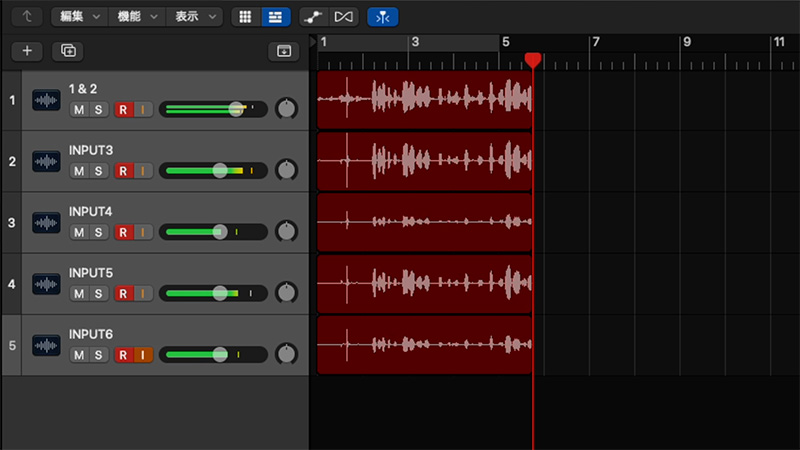Solo the INPUT5 track

98,294
